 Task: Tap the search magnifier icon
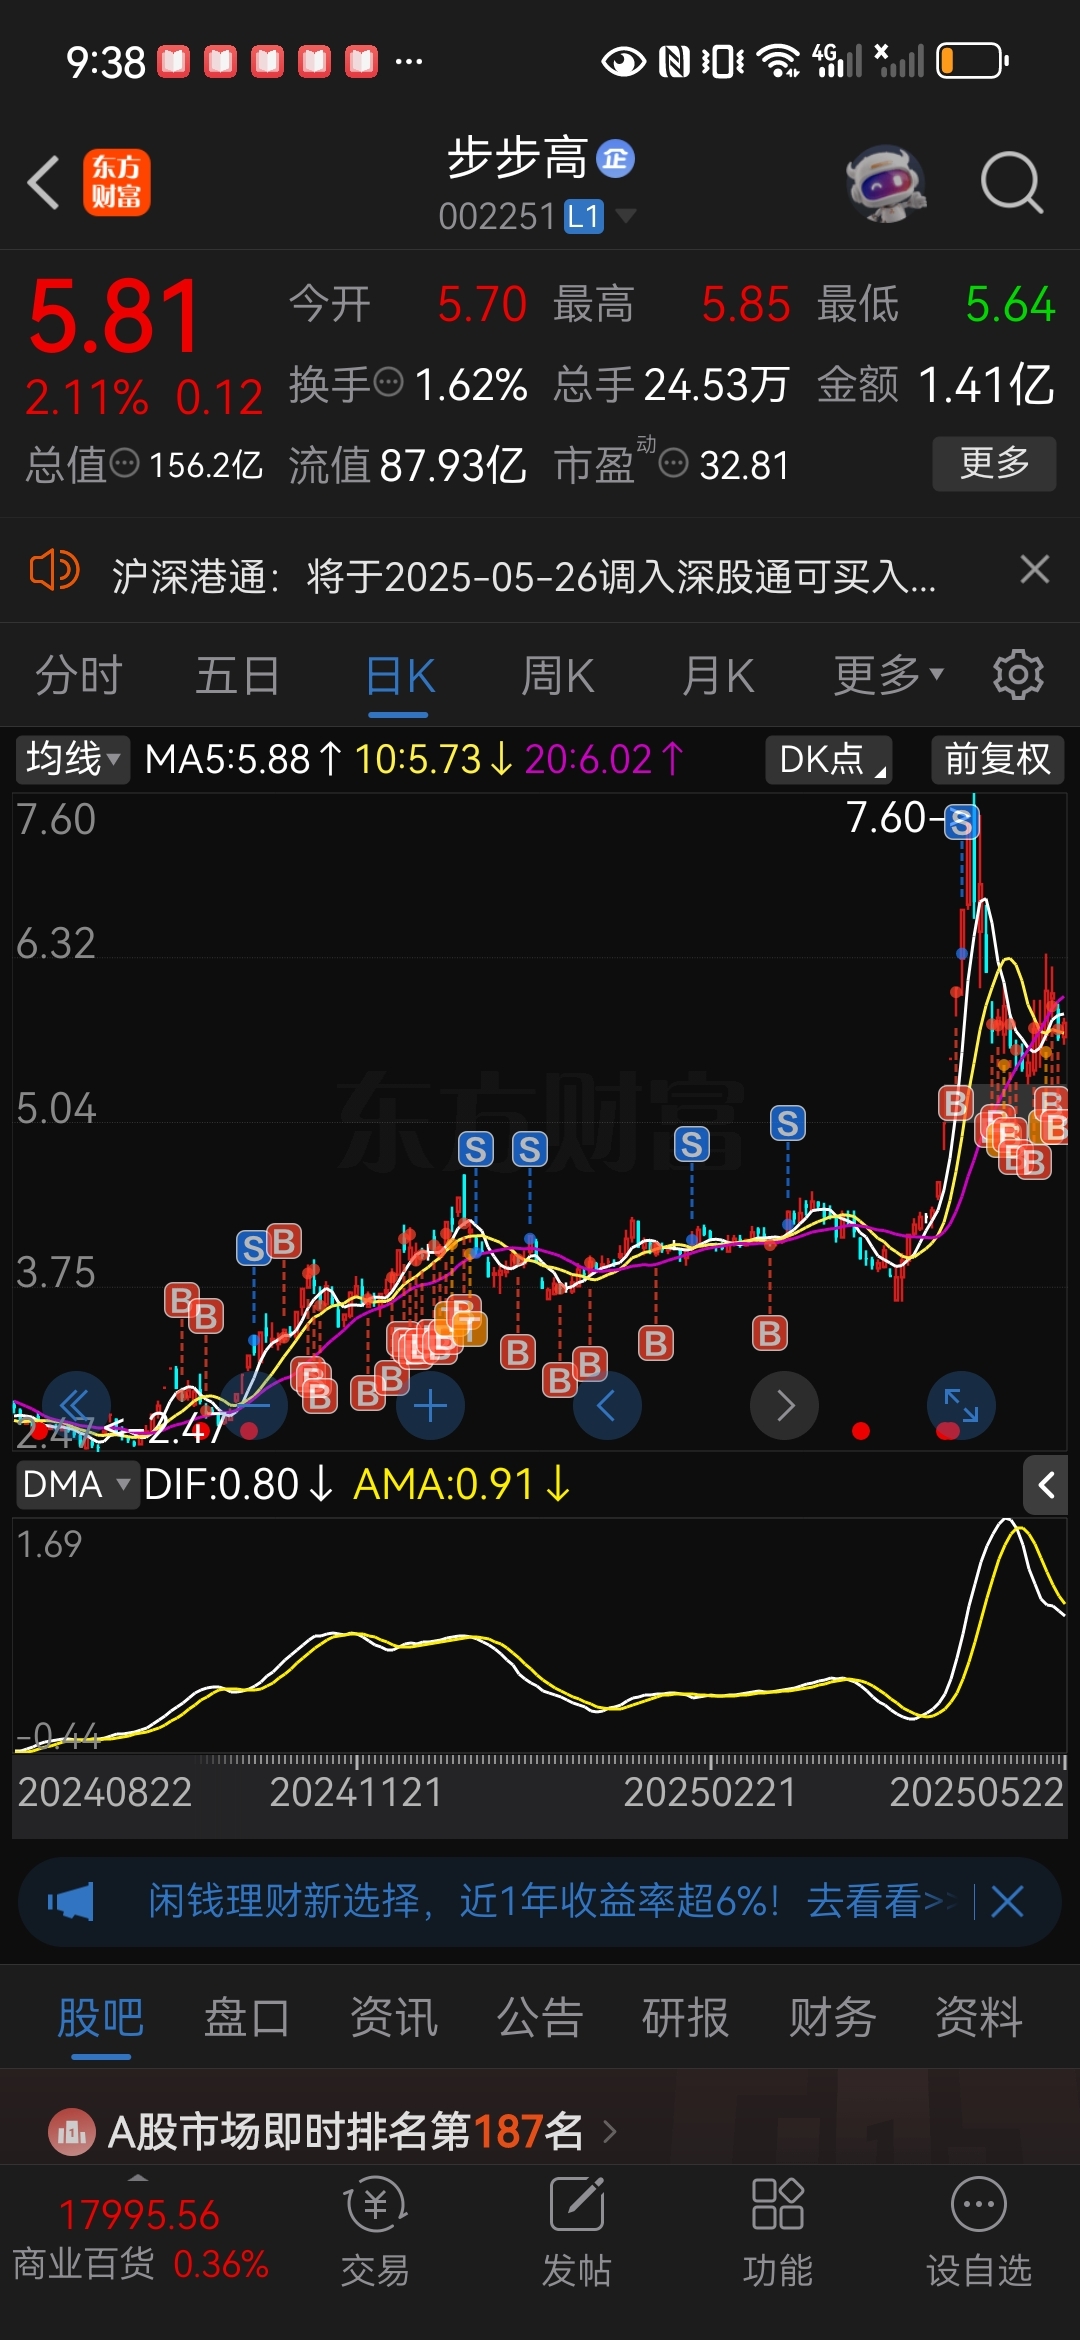(x=1012, y=183)
